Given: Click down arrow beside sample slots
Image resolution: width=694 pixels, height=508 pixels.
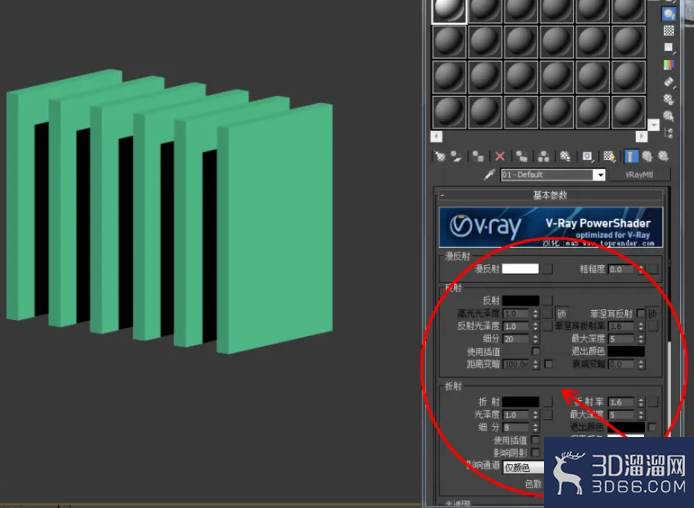Looking at the screenshot, I should [x=653, y=125].
